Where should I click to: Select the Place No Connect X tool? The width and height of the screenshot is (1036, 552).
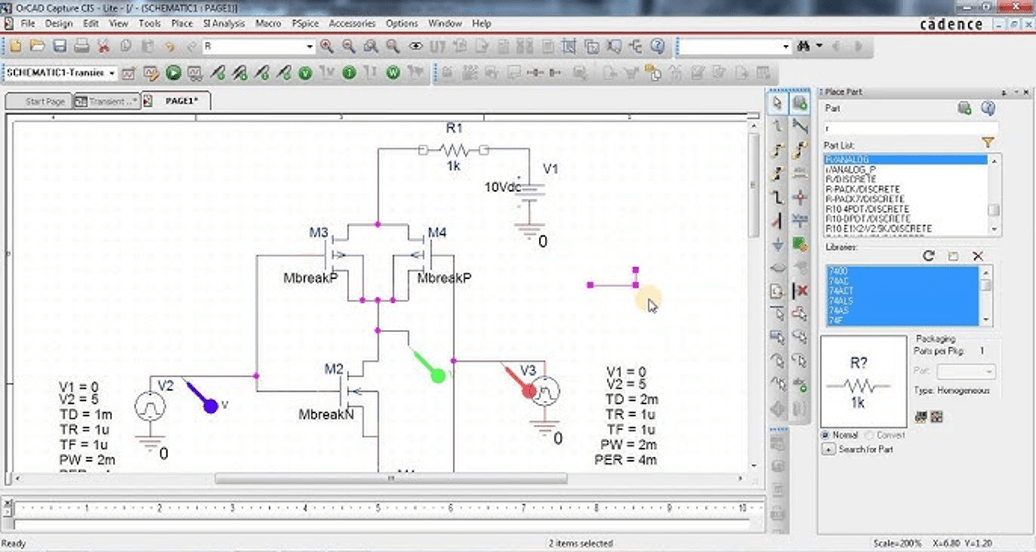click(800, 291)
